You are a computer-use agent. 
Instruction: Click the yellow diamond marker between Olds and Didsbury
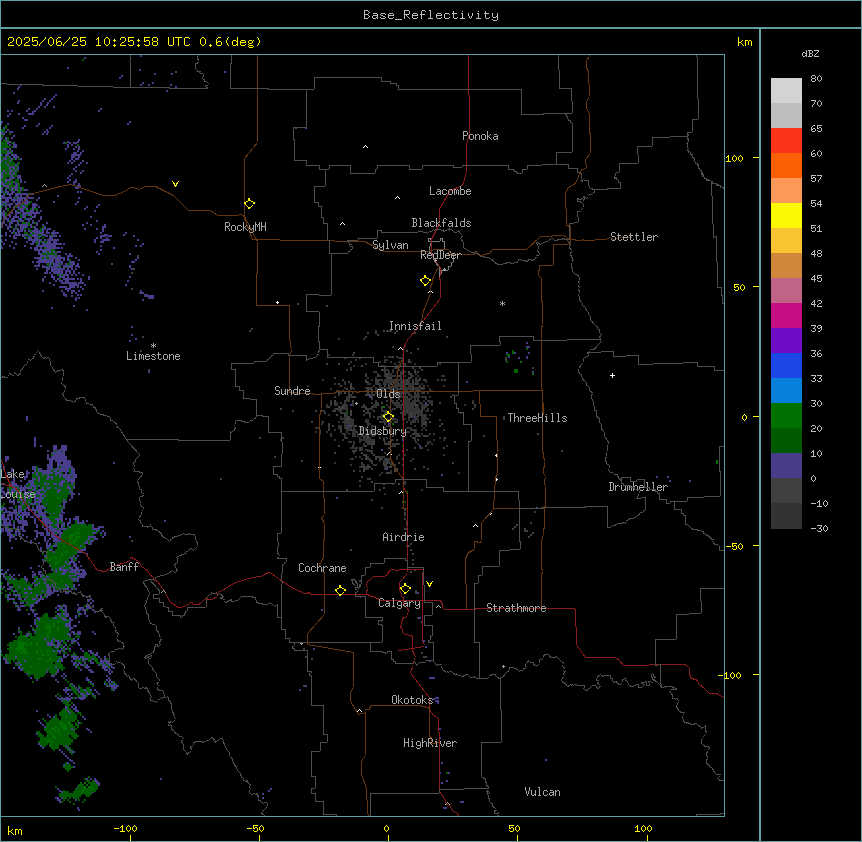388,417
